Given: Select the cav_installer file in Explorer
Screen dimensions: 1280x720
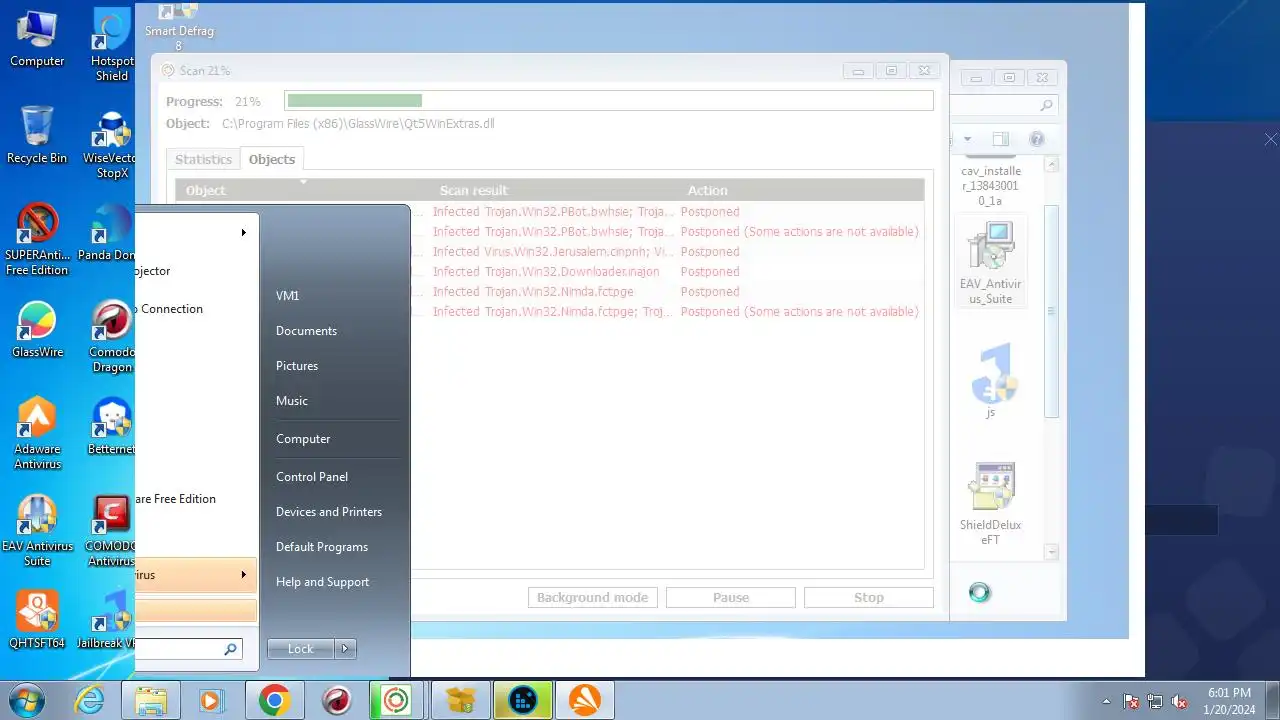Looking at the screenshot, I should [x=990, y=184].
